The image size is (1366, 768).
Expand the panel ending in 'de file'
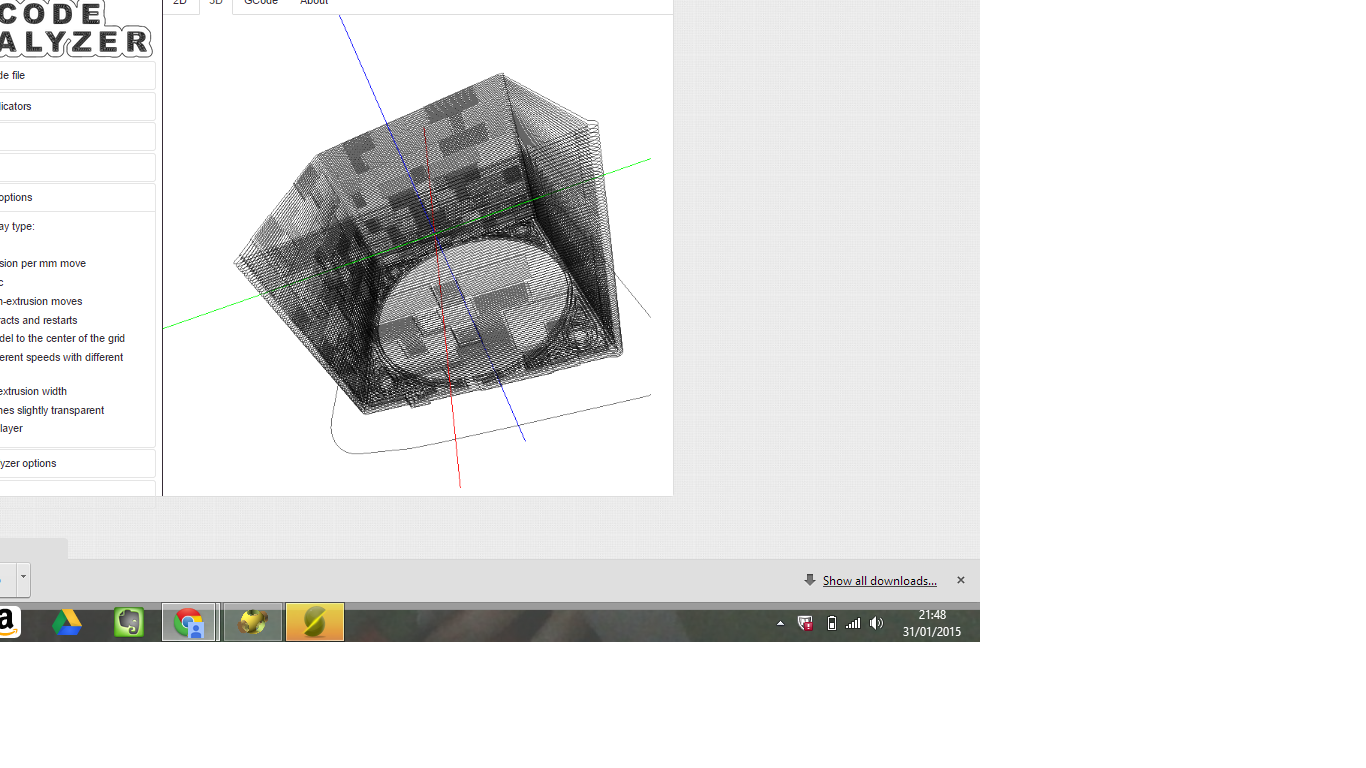tap(77, 76)
